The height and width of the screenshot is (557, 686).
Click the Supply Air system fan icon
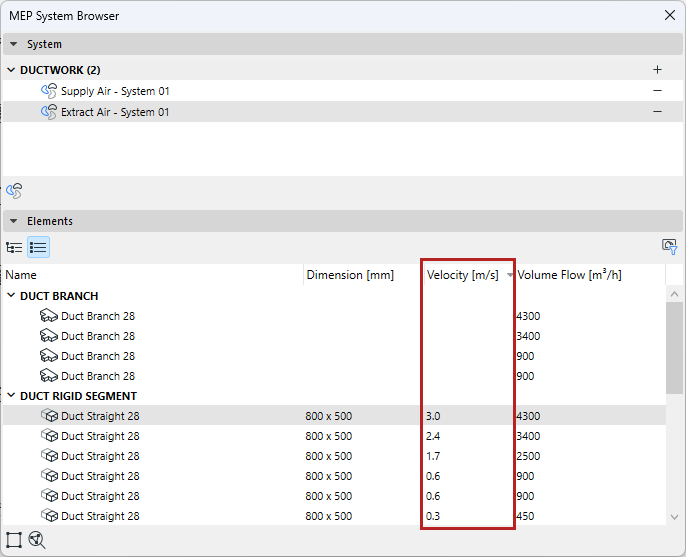[49, 91]
